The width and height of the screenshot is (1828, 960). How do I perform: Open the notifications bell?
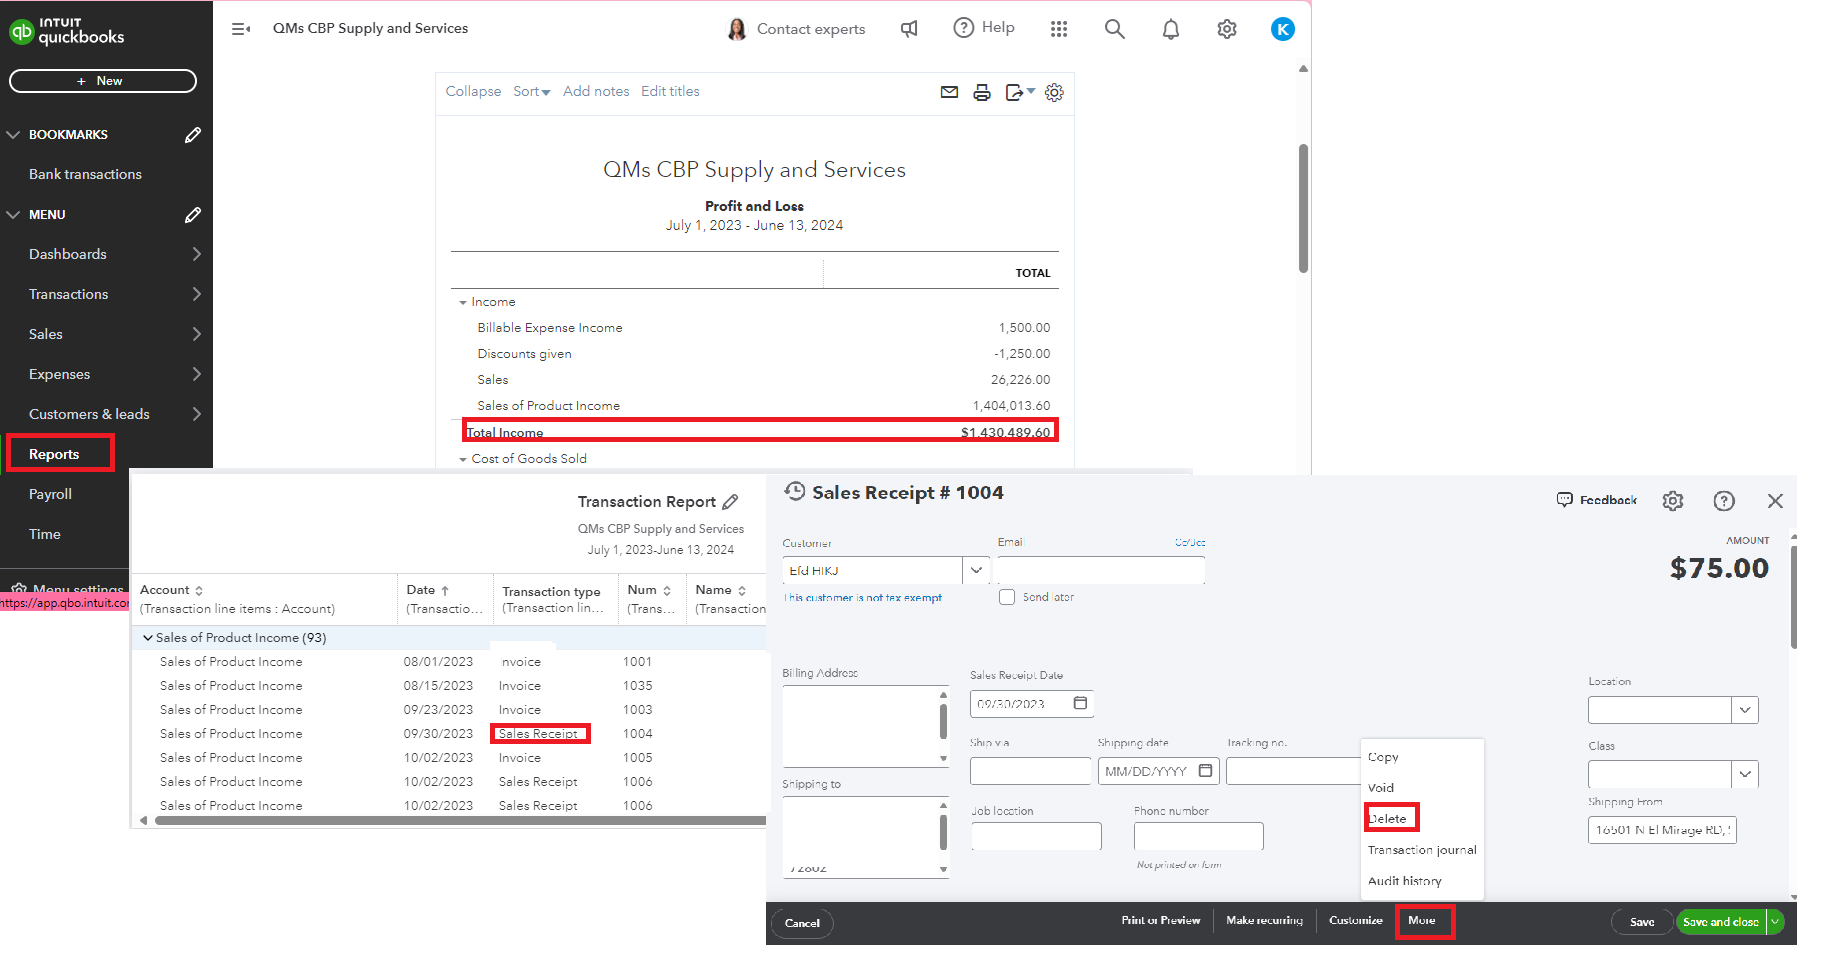pos(1170,28)
